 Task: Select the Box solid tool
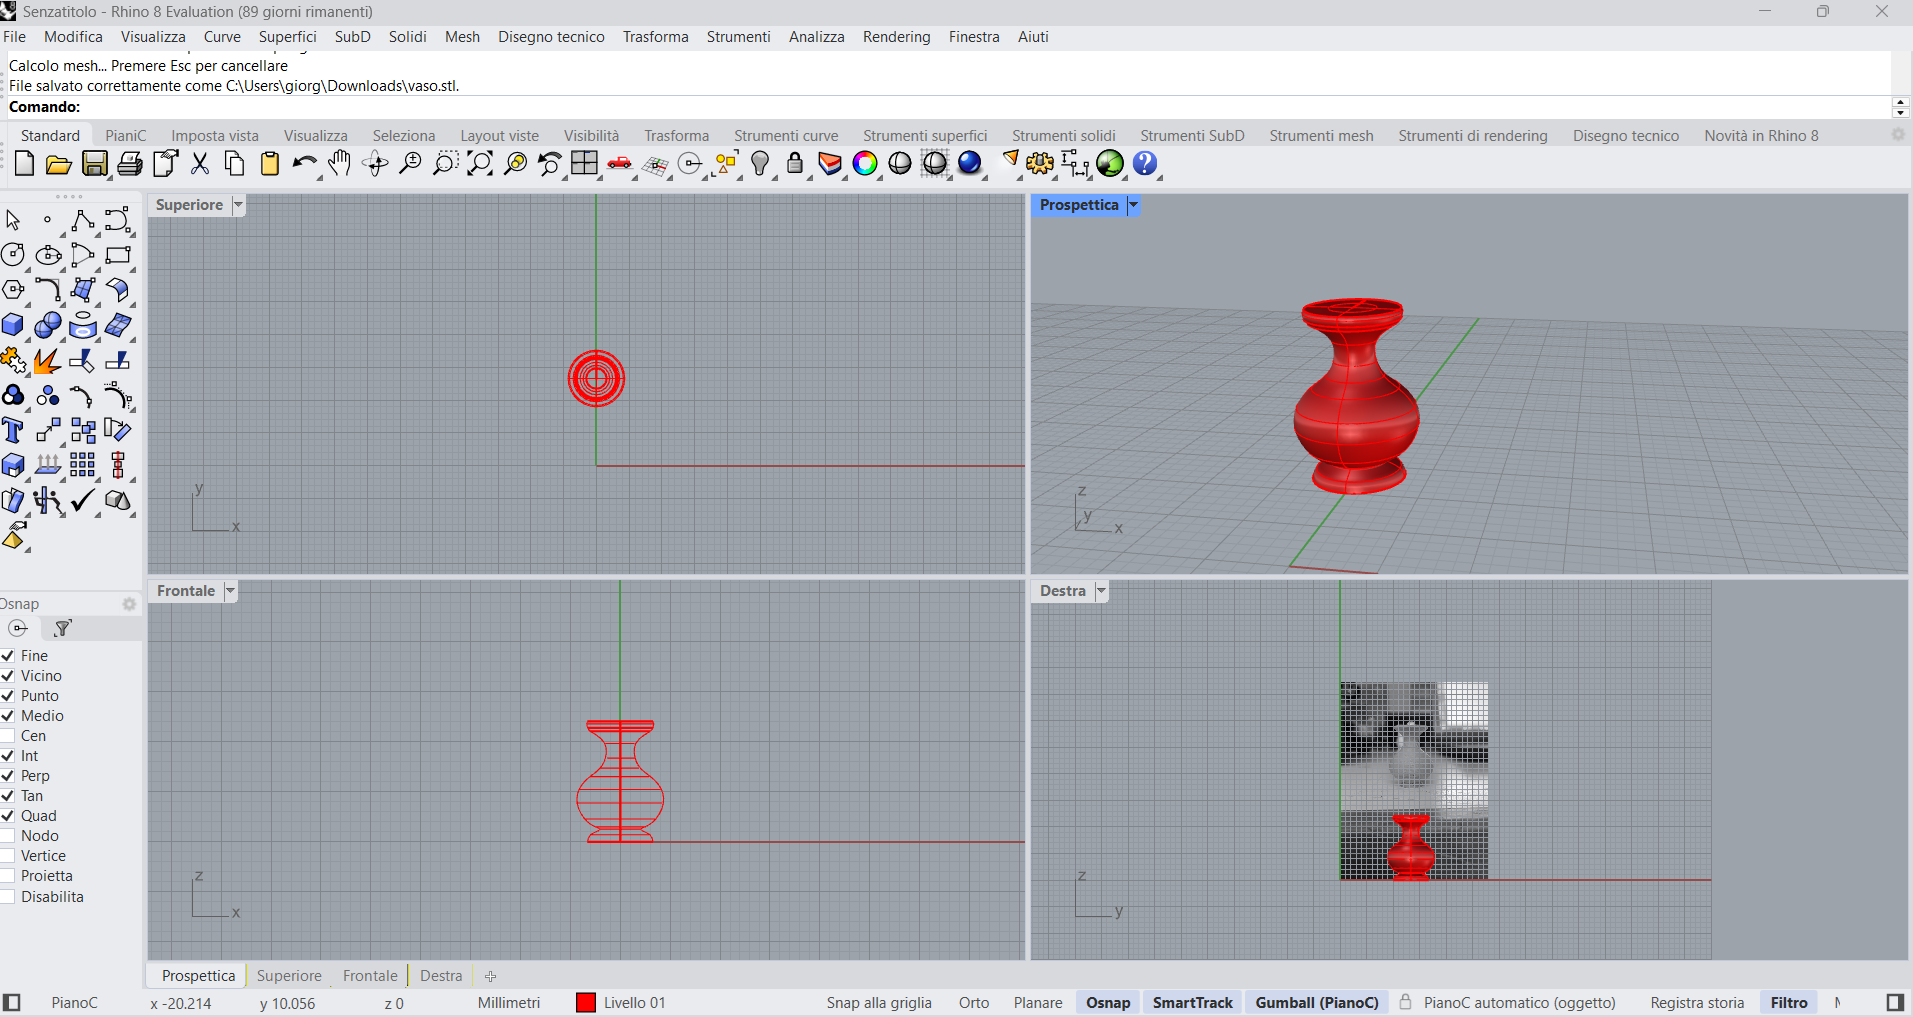click(x=13, y=326)
